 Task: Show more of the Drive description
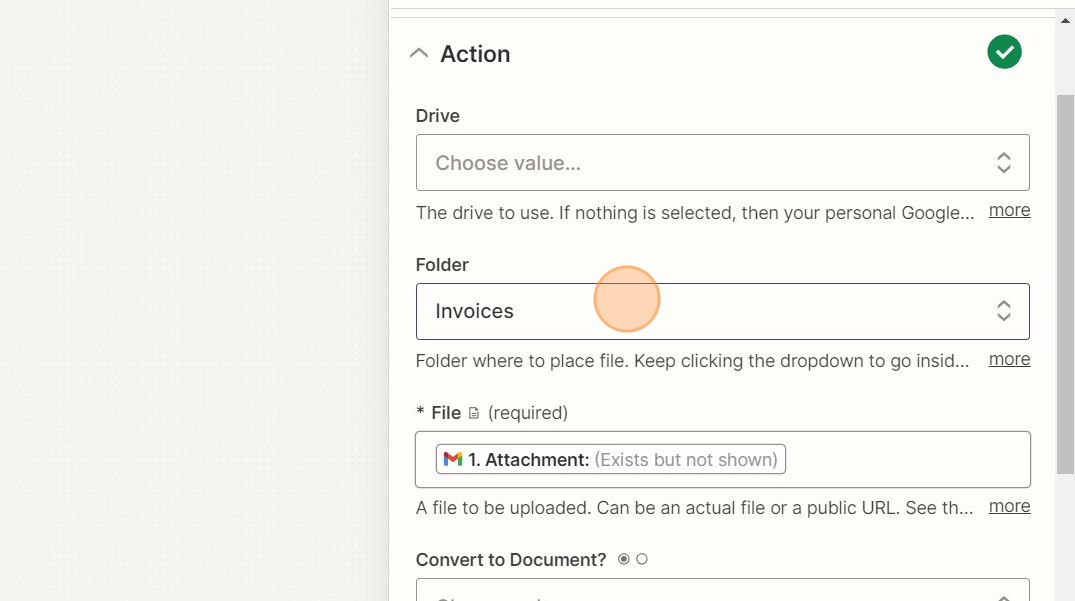click(x=1009, y=211)
